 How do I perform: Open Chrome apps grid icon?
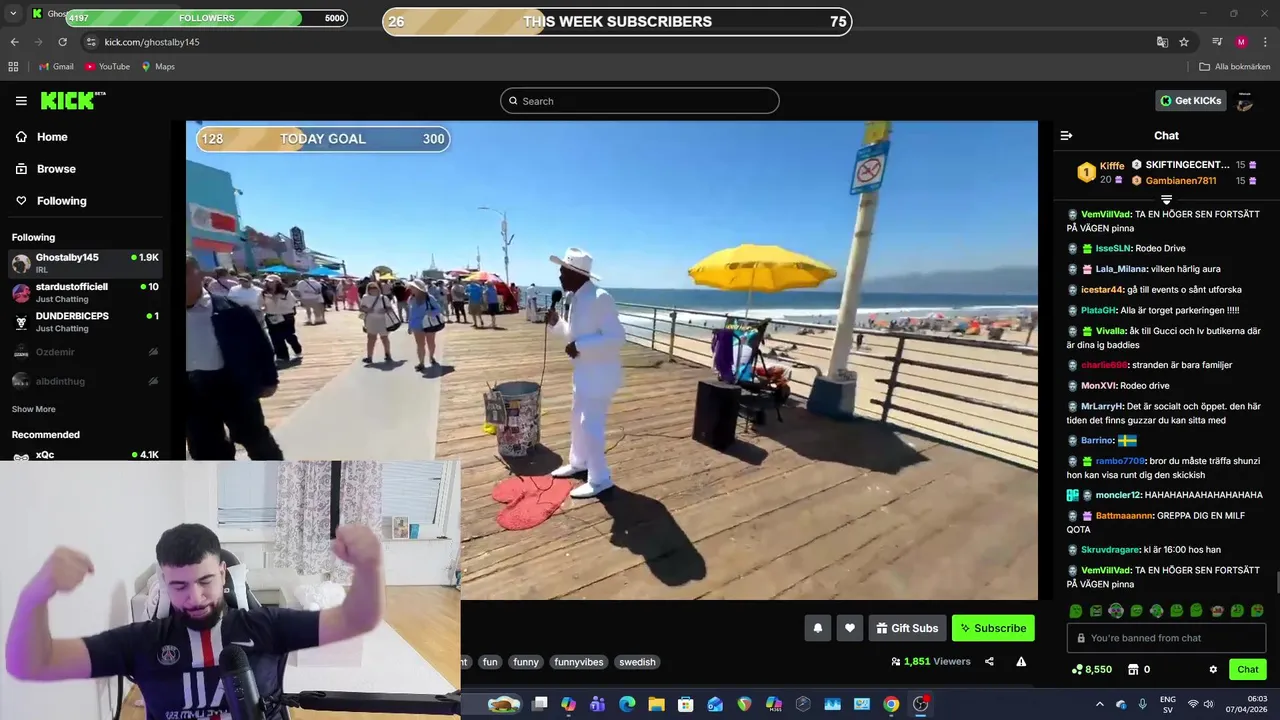click(x=13, y=67)
